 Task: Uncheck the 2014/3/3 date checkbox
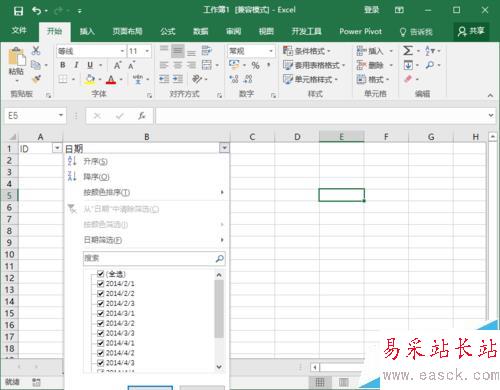click(x=100, y=333)
